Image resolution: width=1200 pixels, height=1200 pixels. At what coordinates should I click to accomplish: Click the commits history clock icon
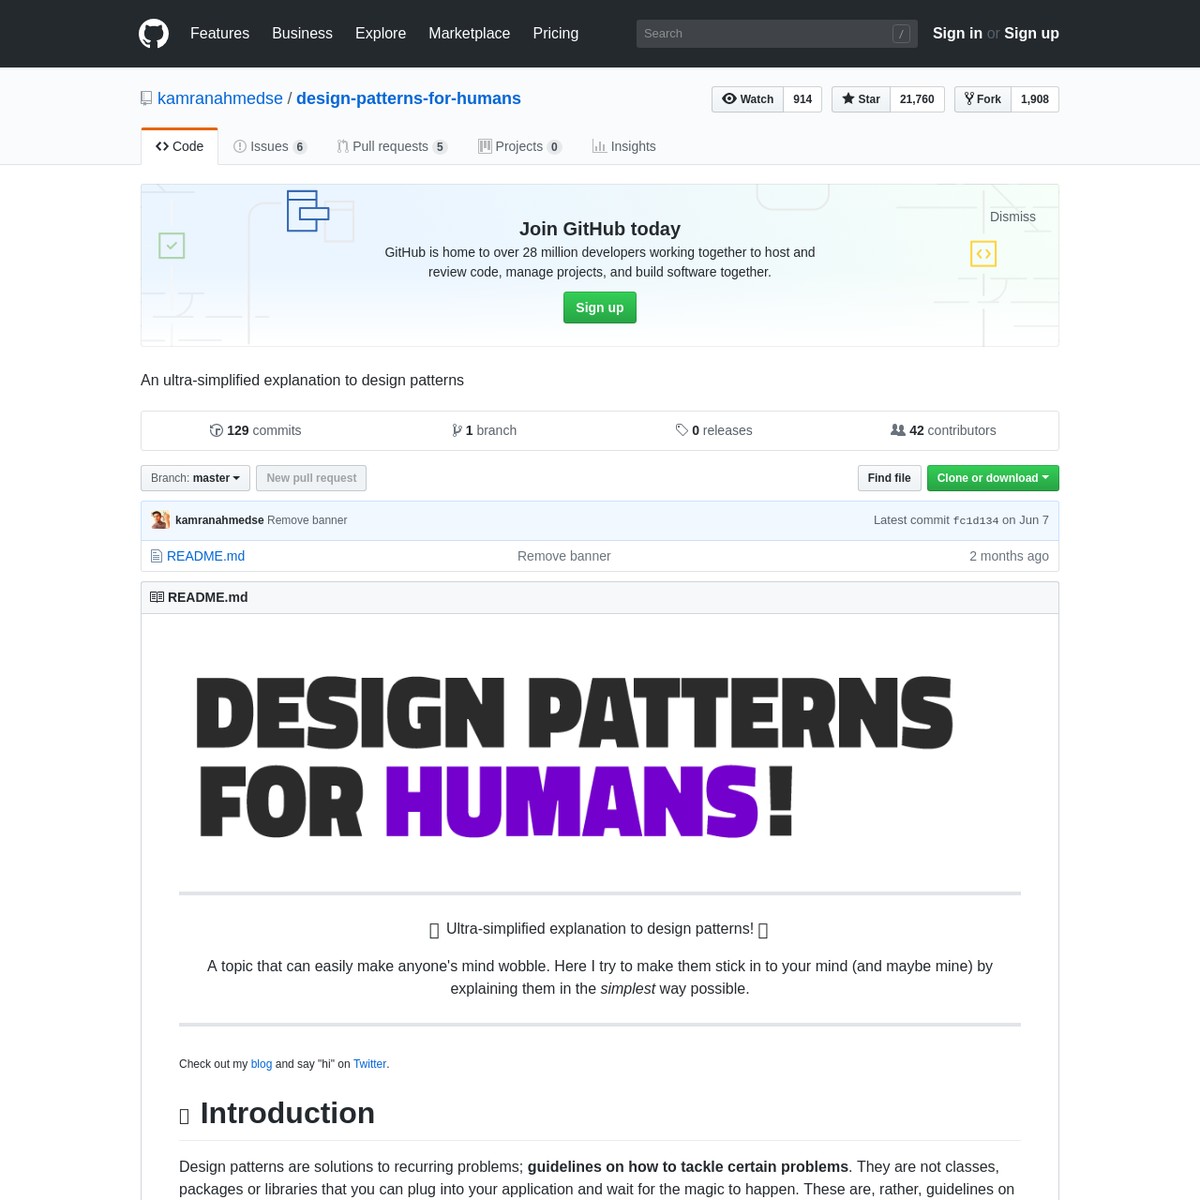[x=216, y=430]
